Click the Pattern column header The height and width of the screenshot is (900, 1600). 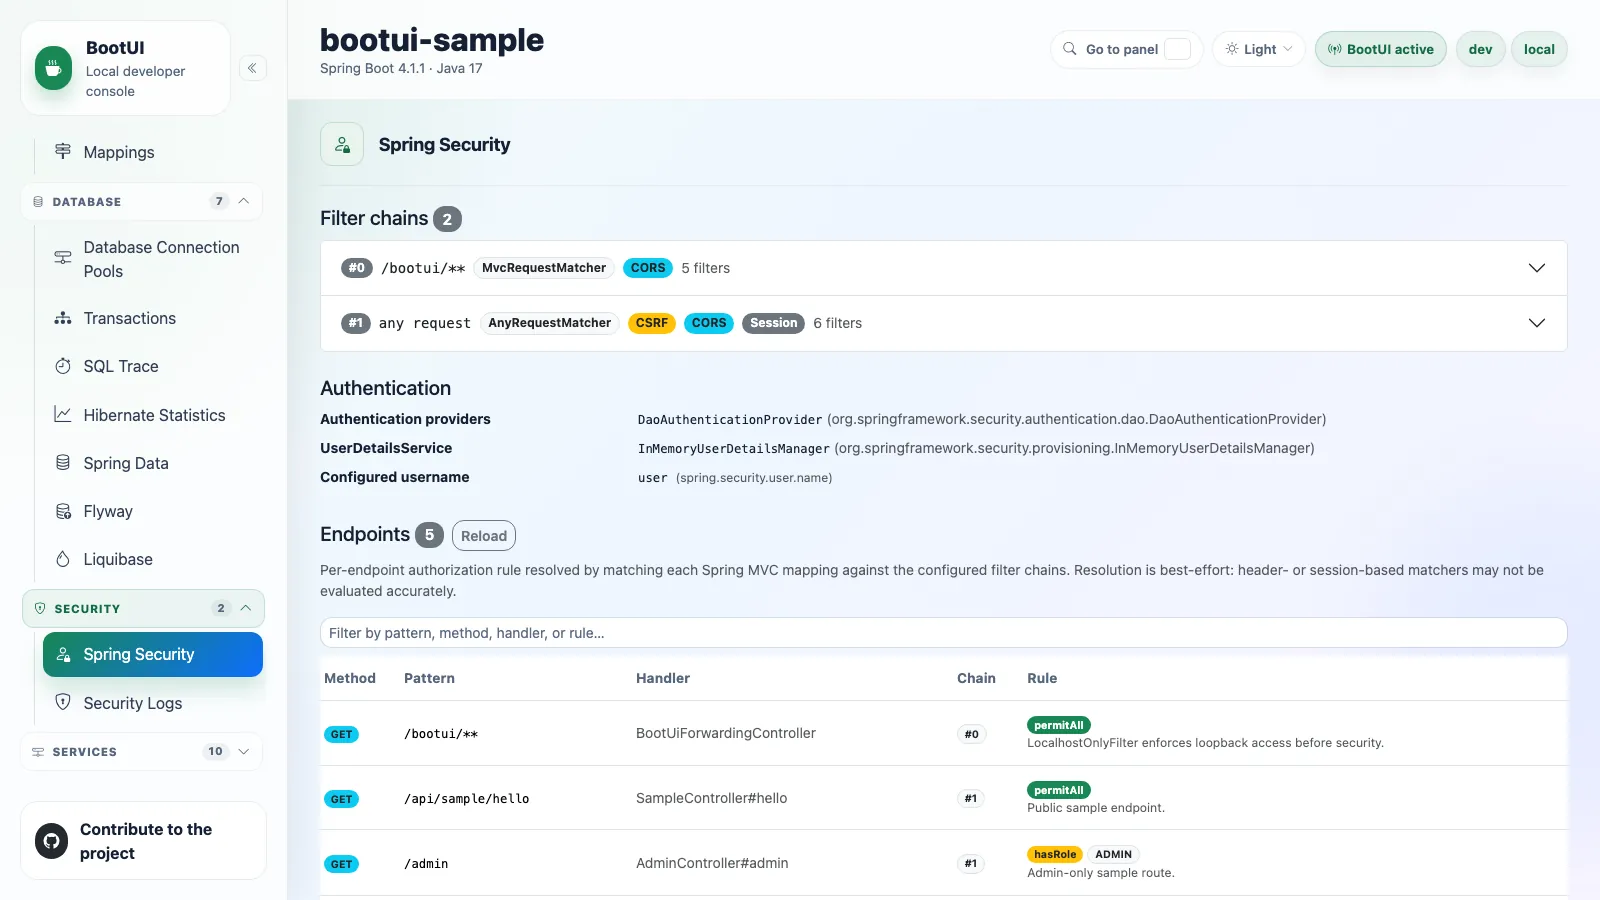(x=429, y=678)
